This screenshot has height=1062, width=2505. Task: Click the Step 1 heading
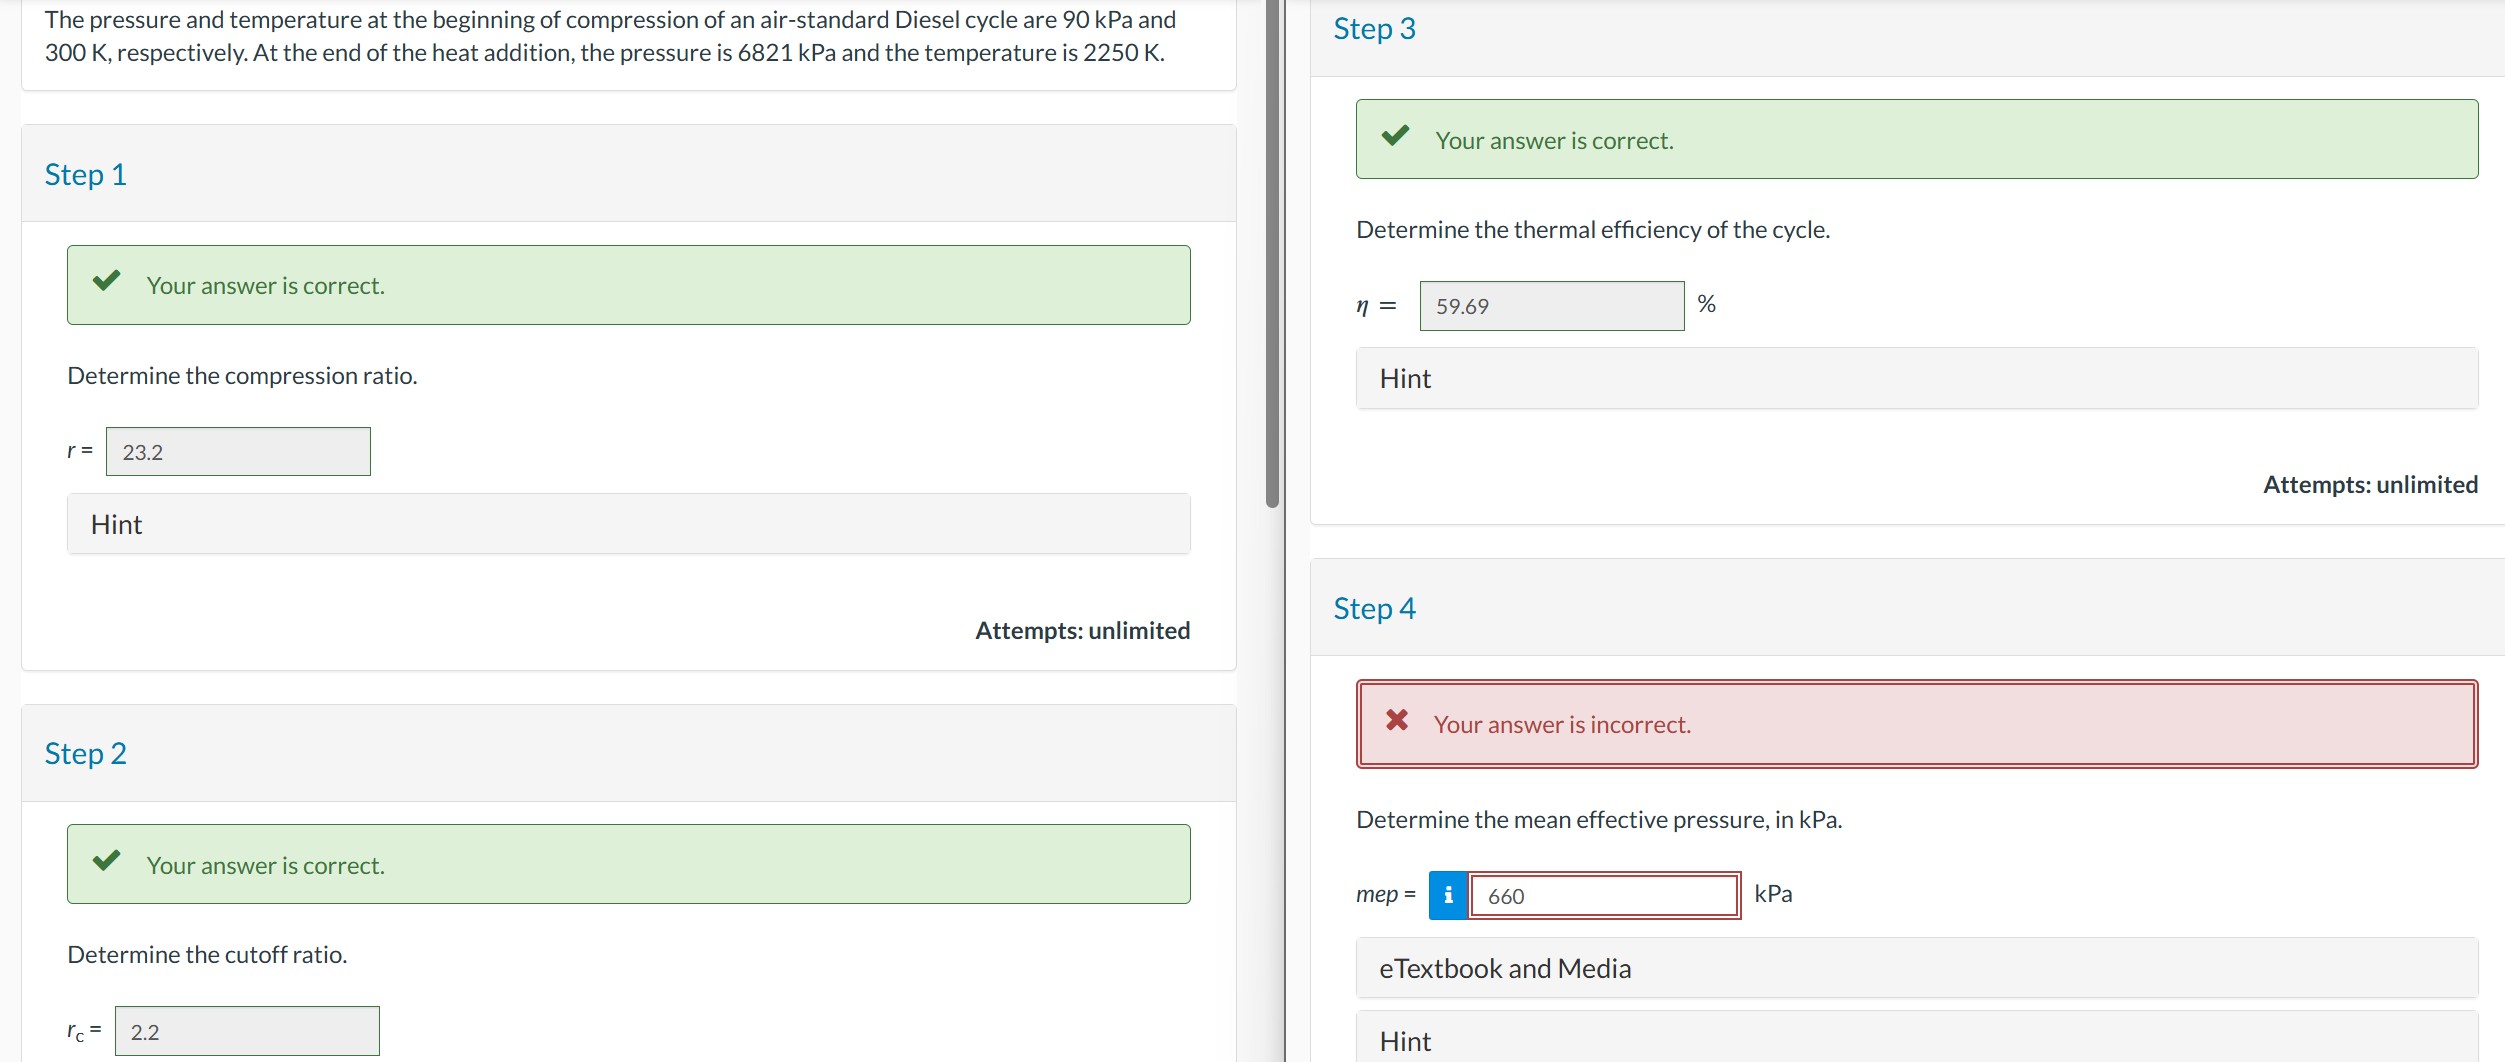85,174
